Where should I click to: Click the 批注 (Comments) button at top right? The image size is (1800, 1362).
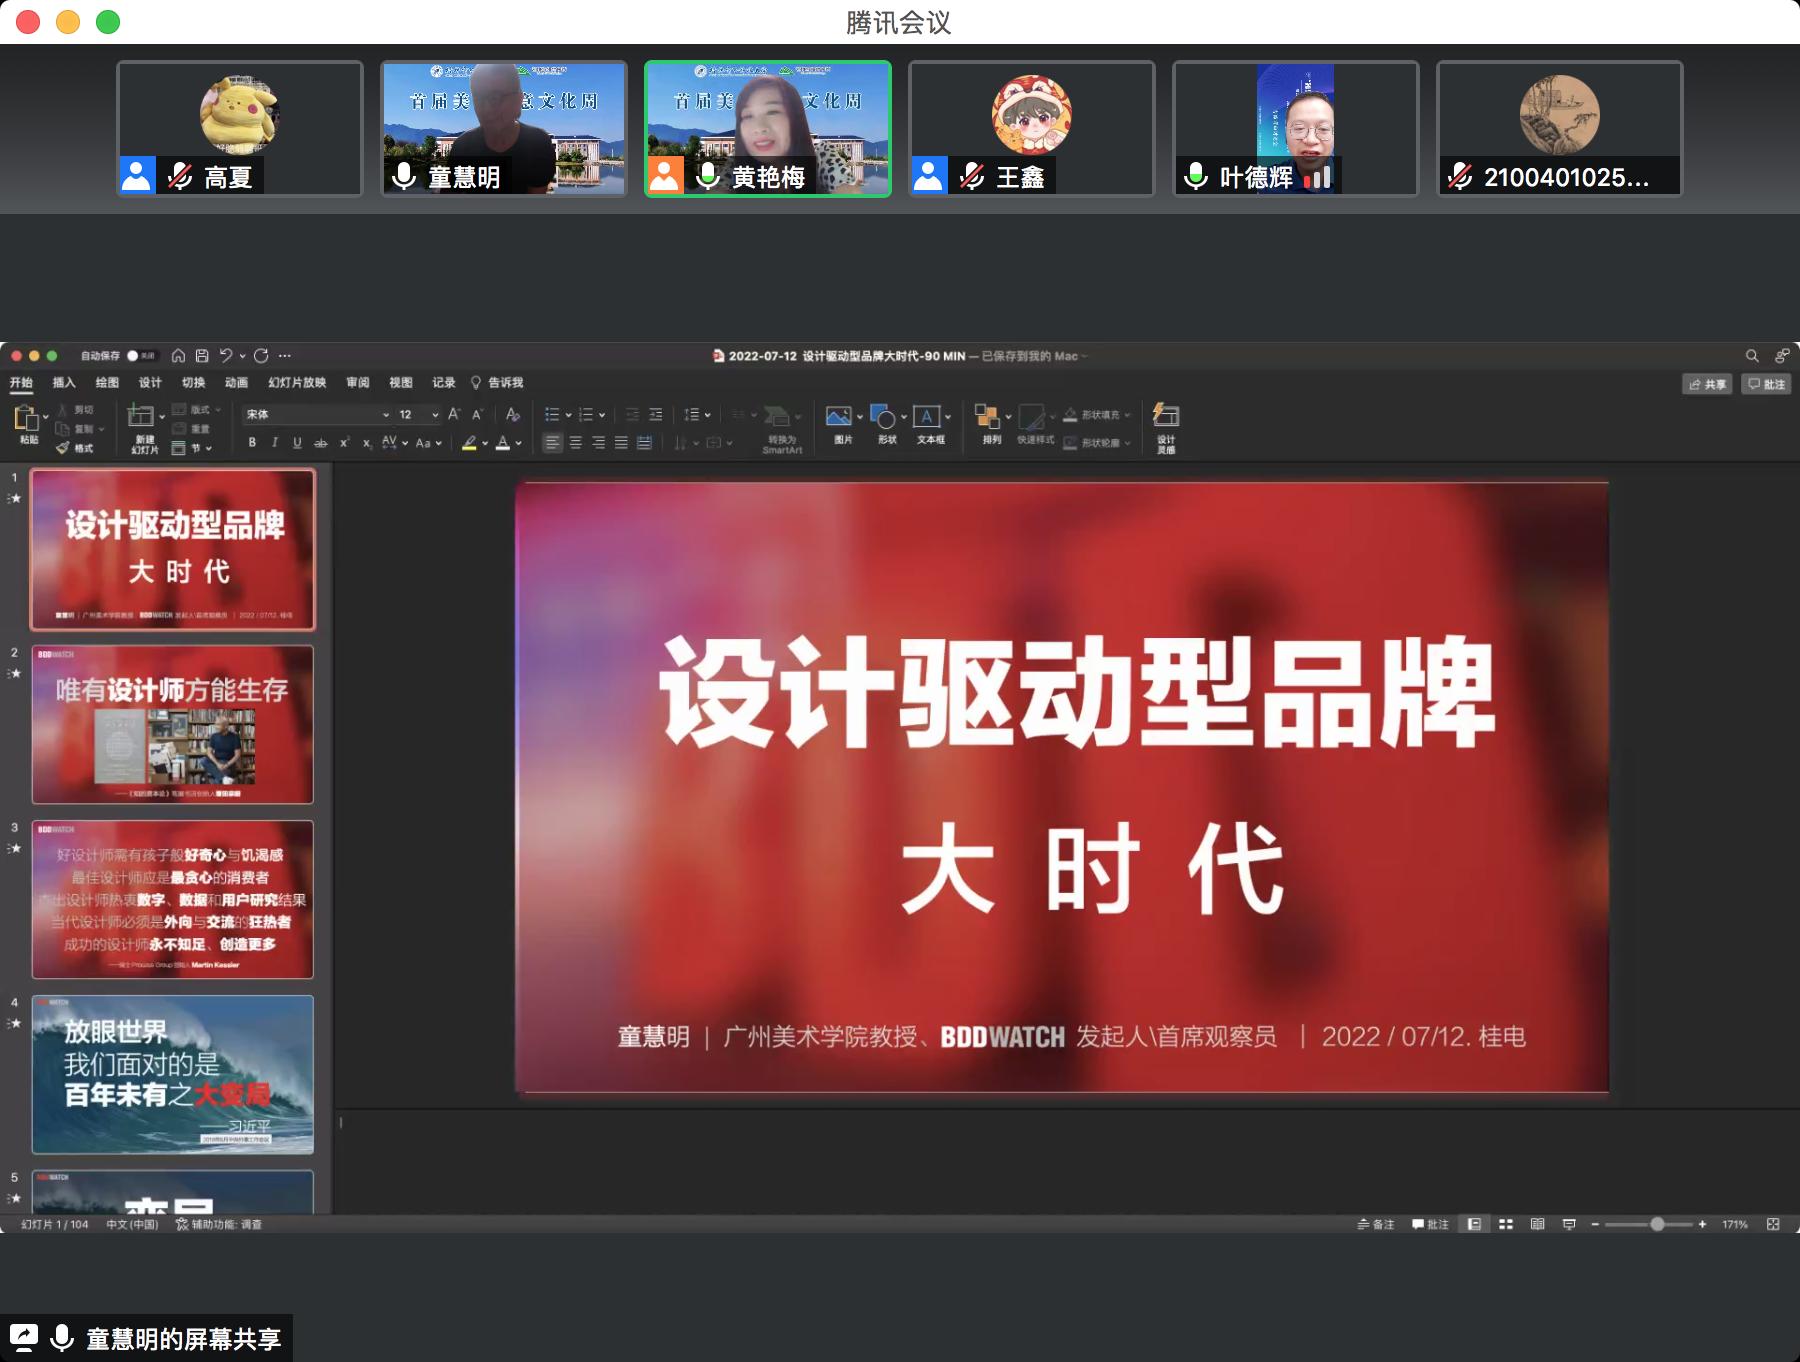[1766, 384]
